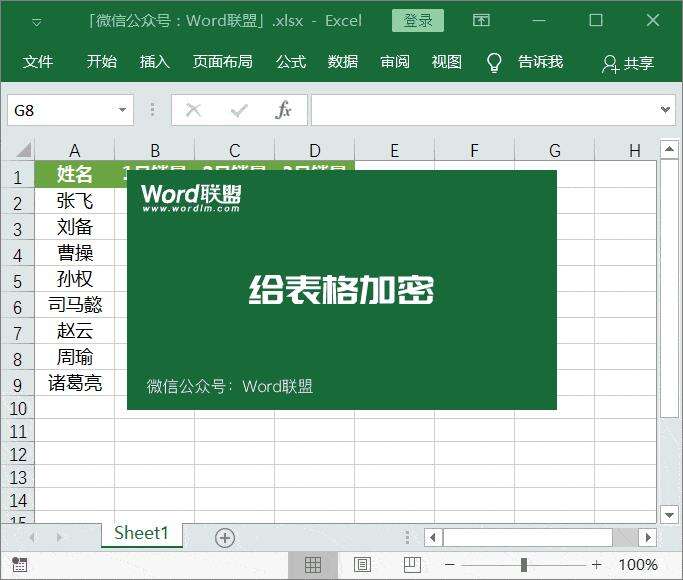Click cell containing 刘备

[74, 227]
